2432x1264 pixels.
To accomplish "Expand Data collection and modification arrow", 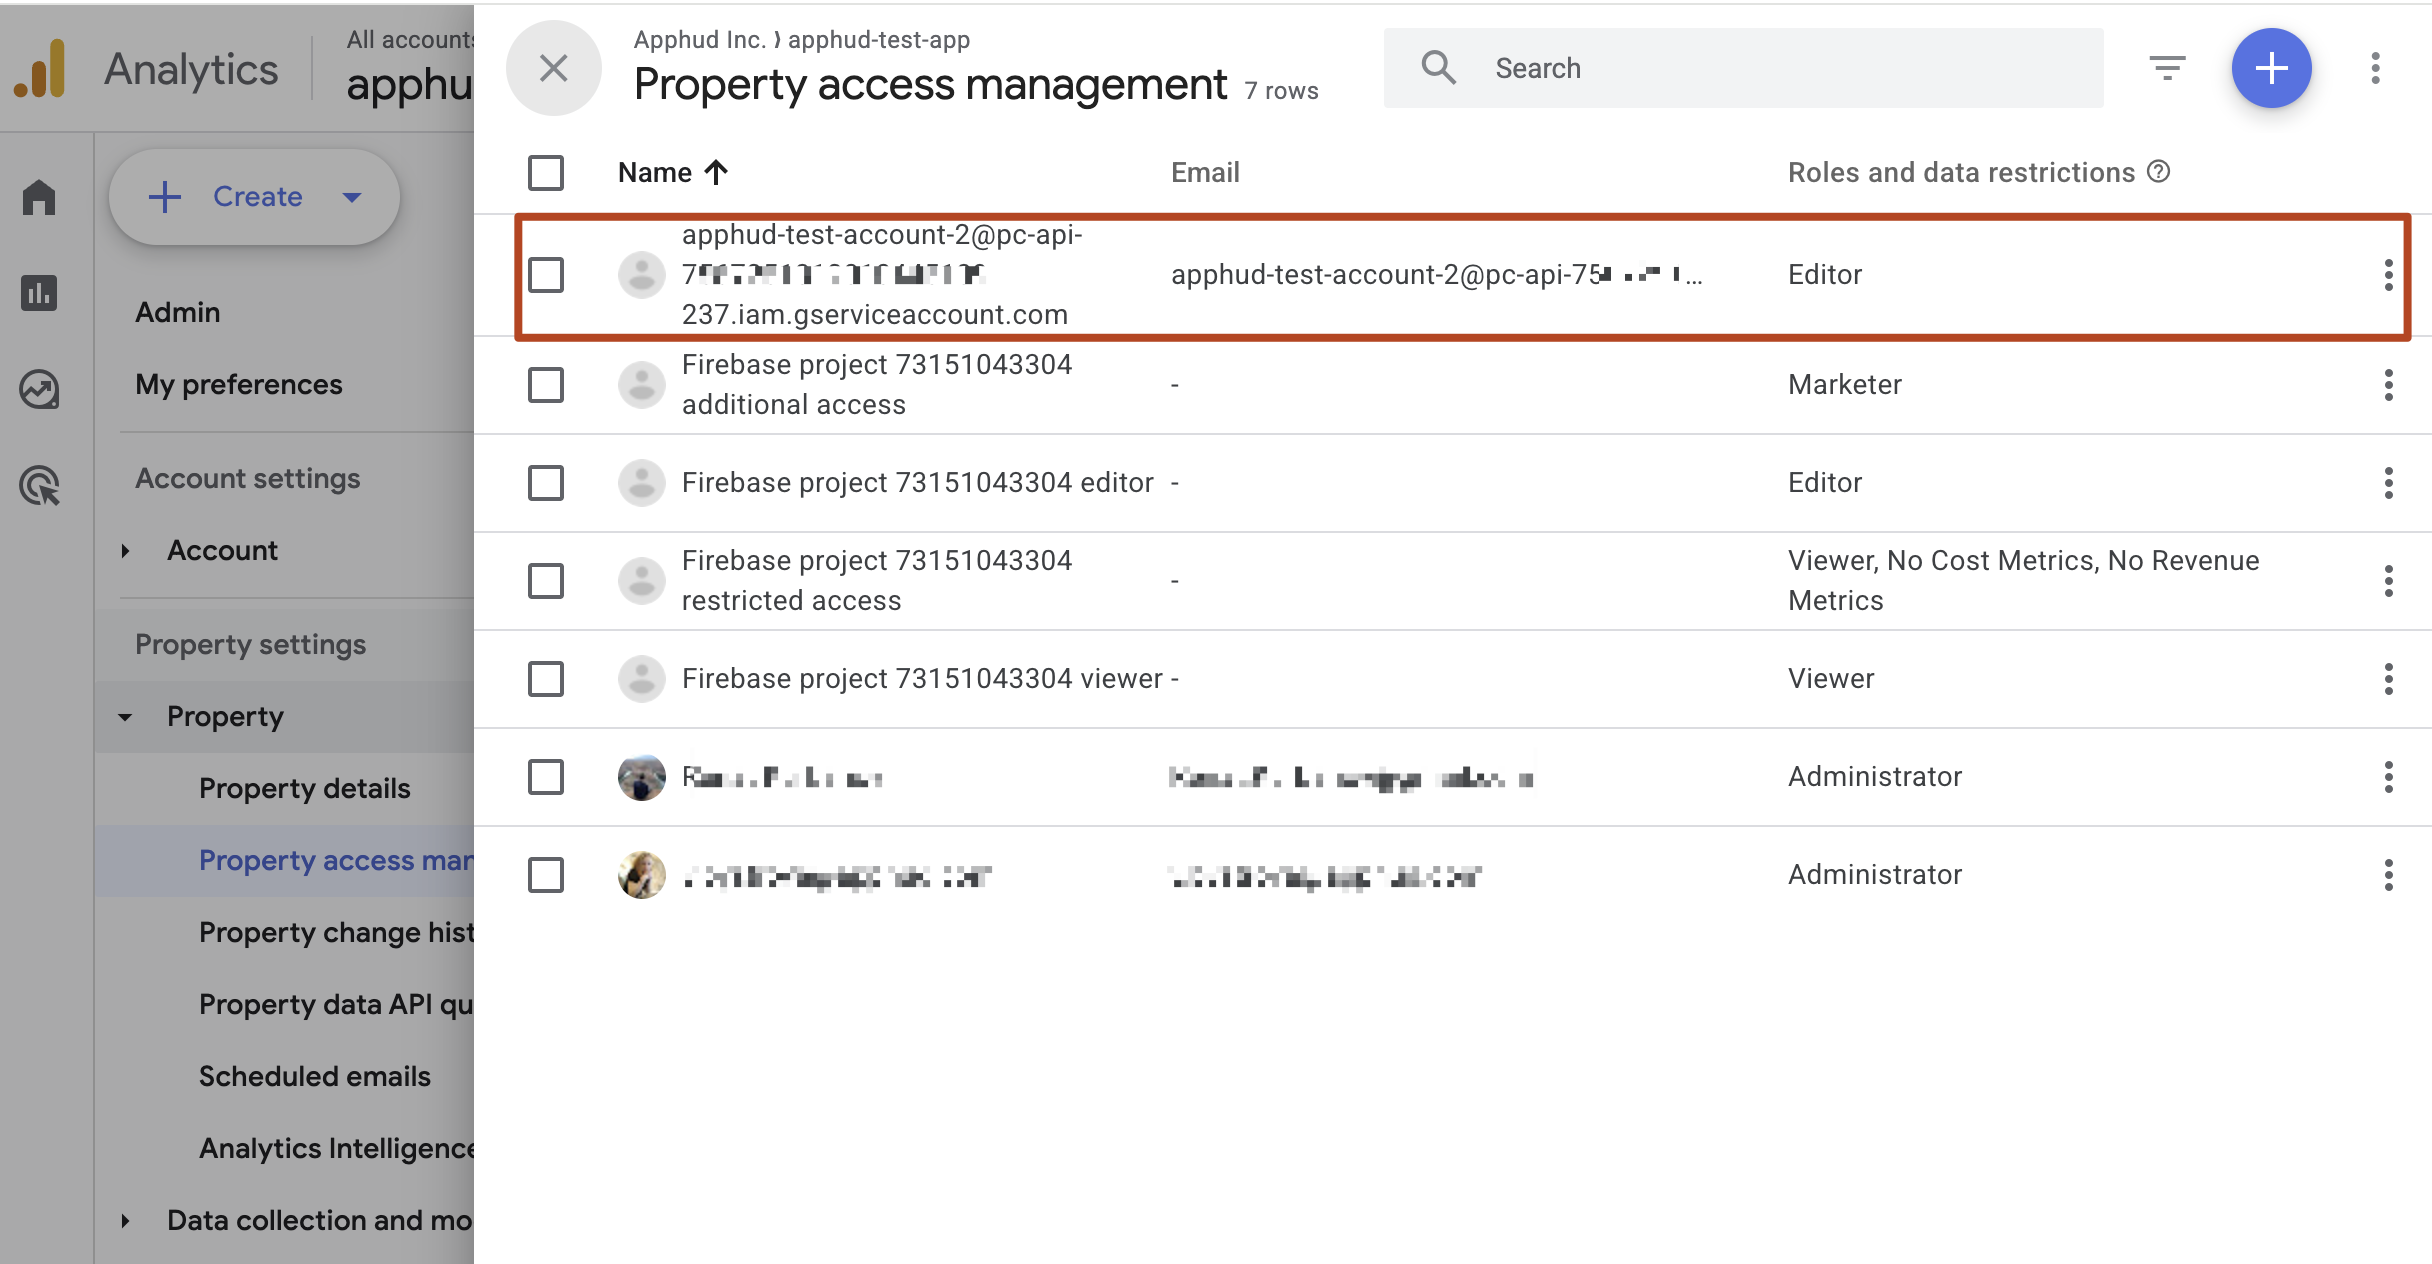I will (125, 1221).
